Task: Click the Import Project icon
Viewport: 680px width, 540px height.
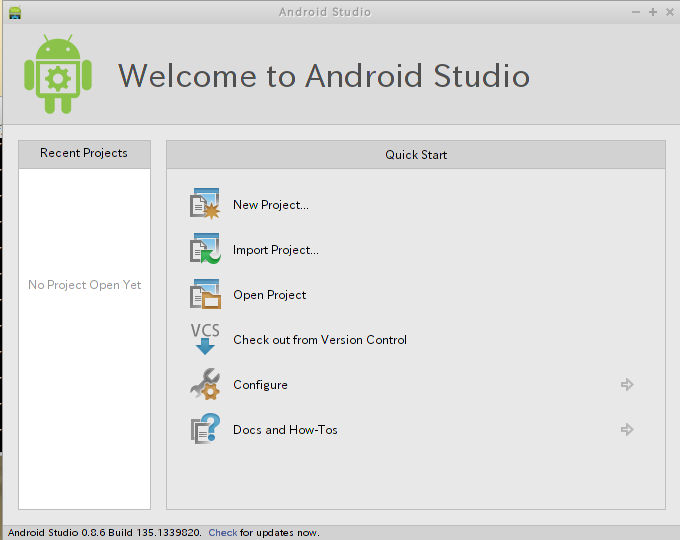Action: tap(205, 249)
